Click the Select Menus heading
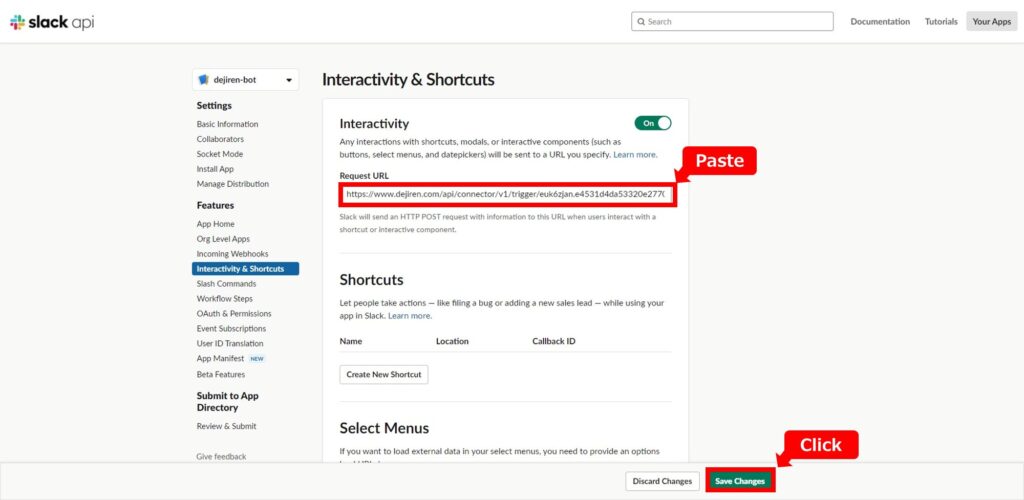 pyautogui.click(x=384, y=428)
